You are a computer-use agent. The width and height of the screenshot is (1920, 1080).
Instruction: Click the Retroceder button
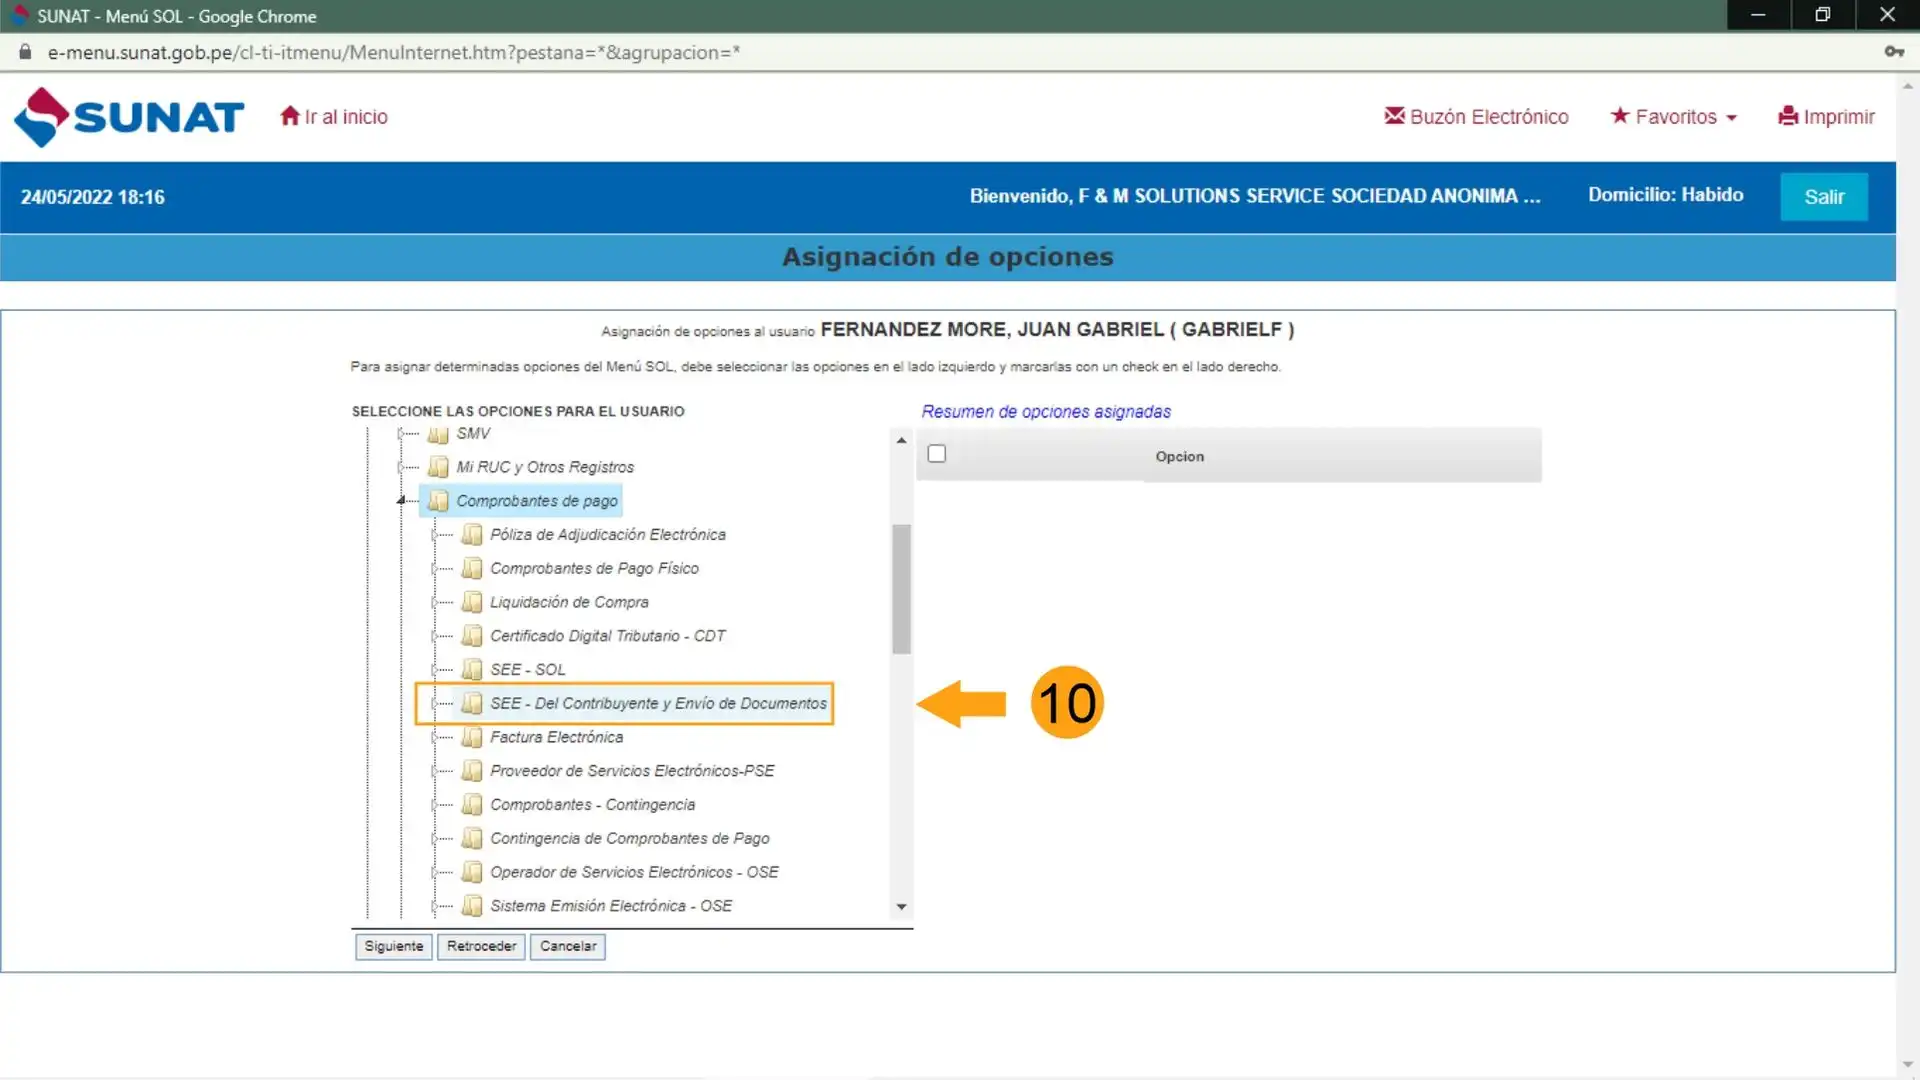click(481, 946)
